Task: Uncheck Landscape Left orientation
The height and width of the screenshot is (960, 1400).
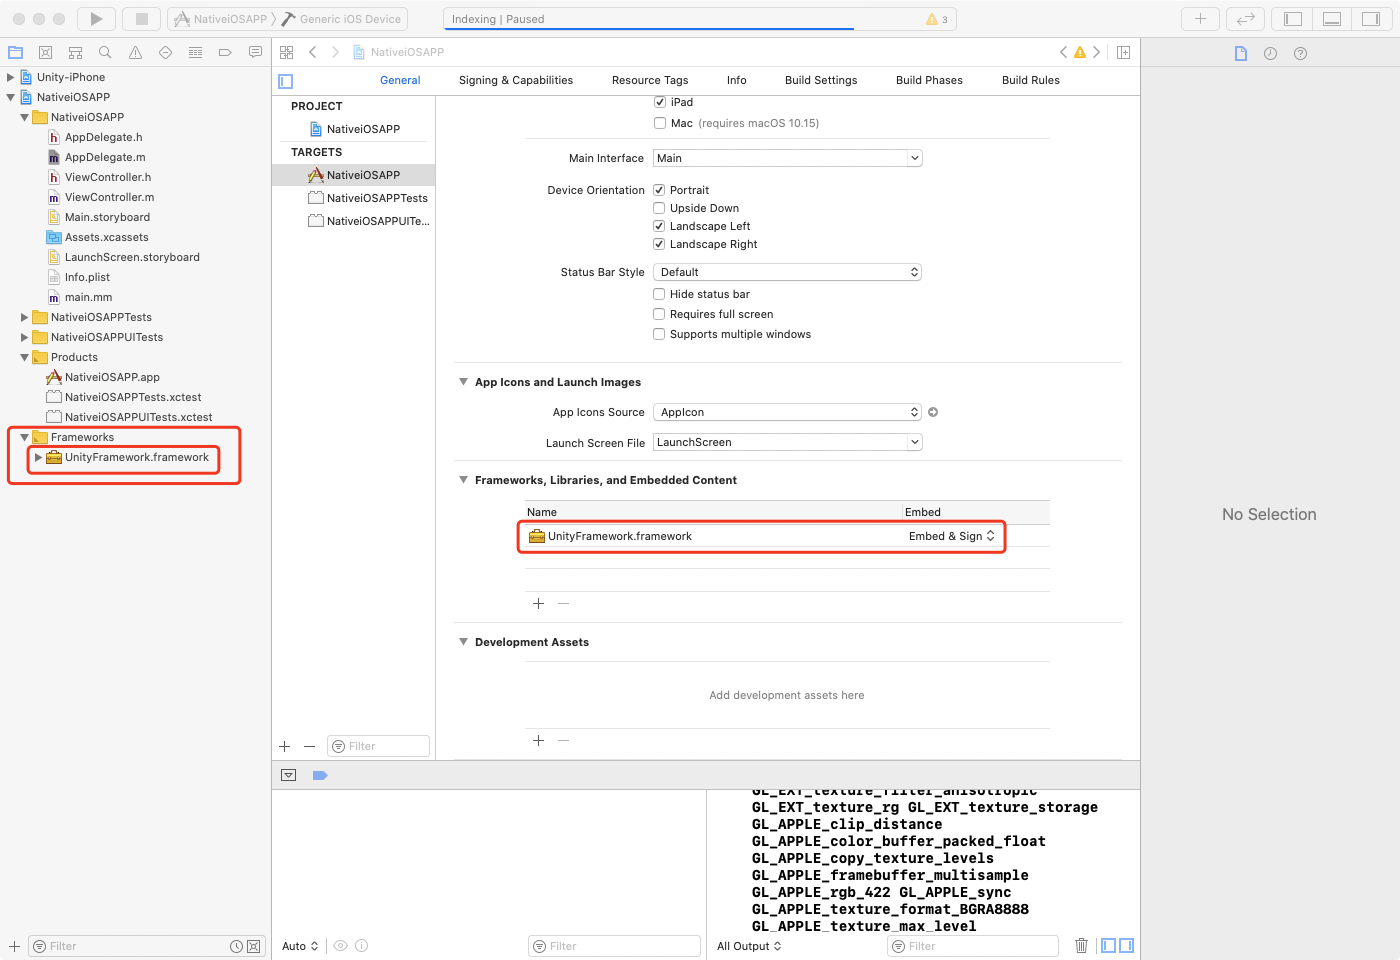Action: point(659,226)
